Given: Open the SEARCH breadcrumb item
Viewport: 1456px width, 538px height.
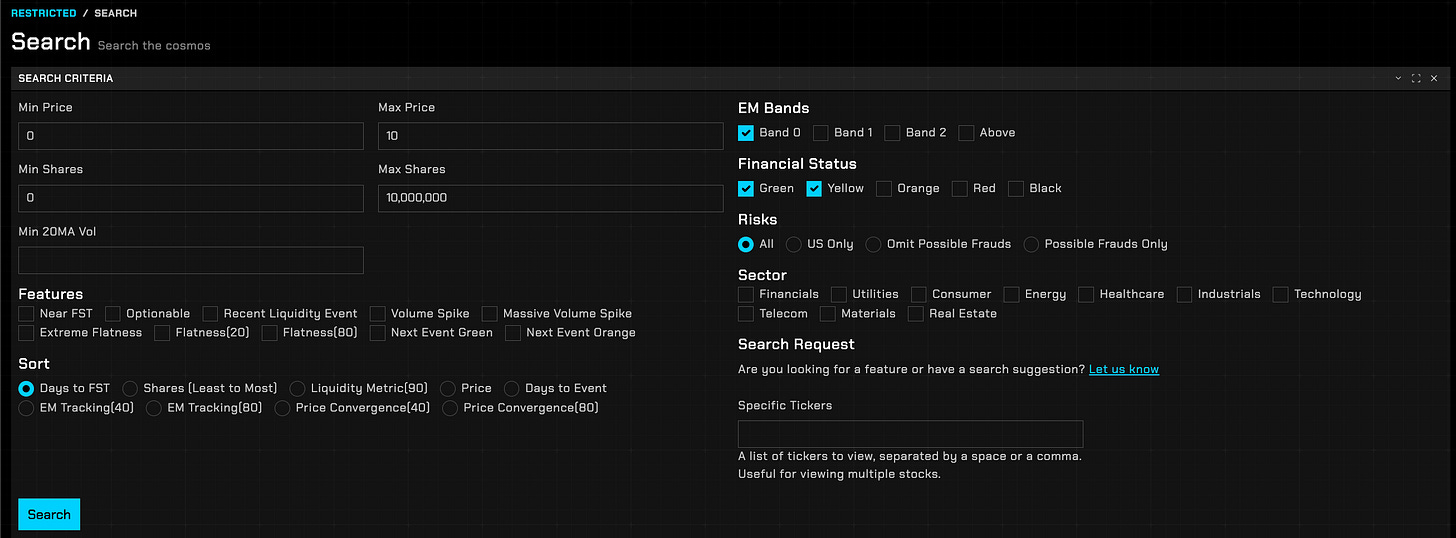Looking at the screenshot, I should 116,13.
